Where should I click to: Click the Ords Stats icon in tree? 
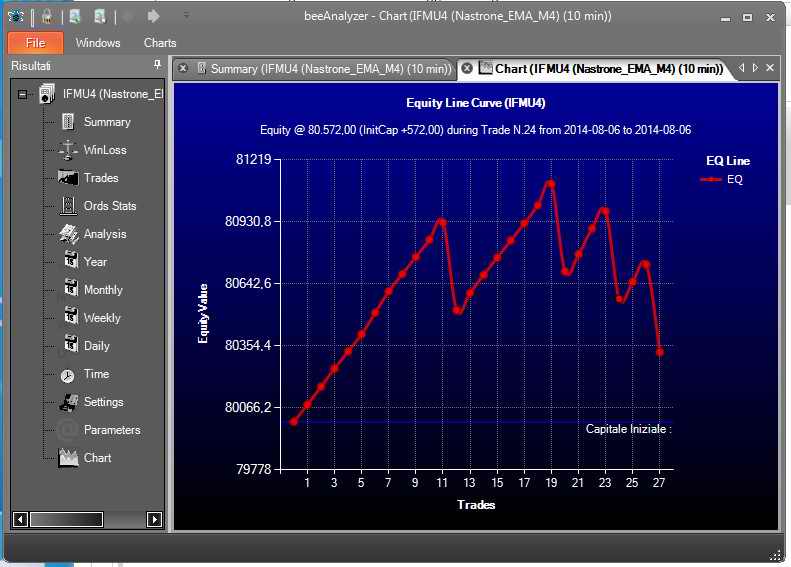click(68, 206)
